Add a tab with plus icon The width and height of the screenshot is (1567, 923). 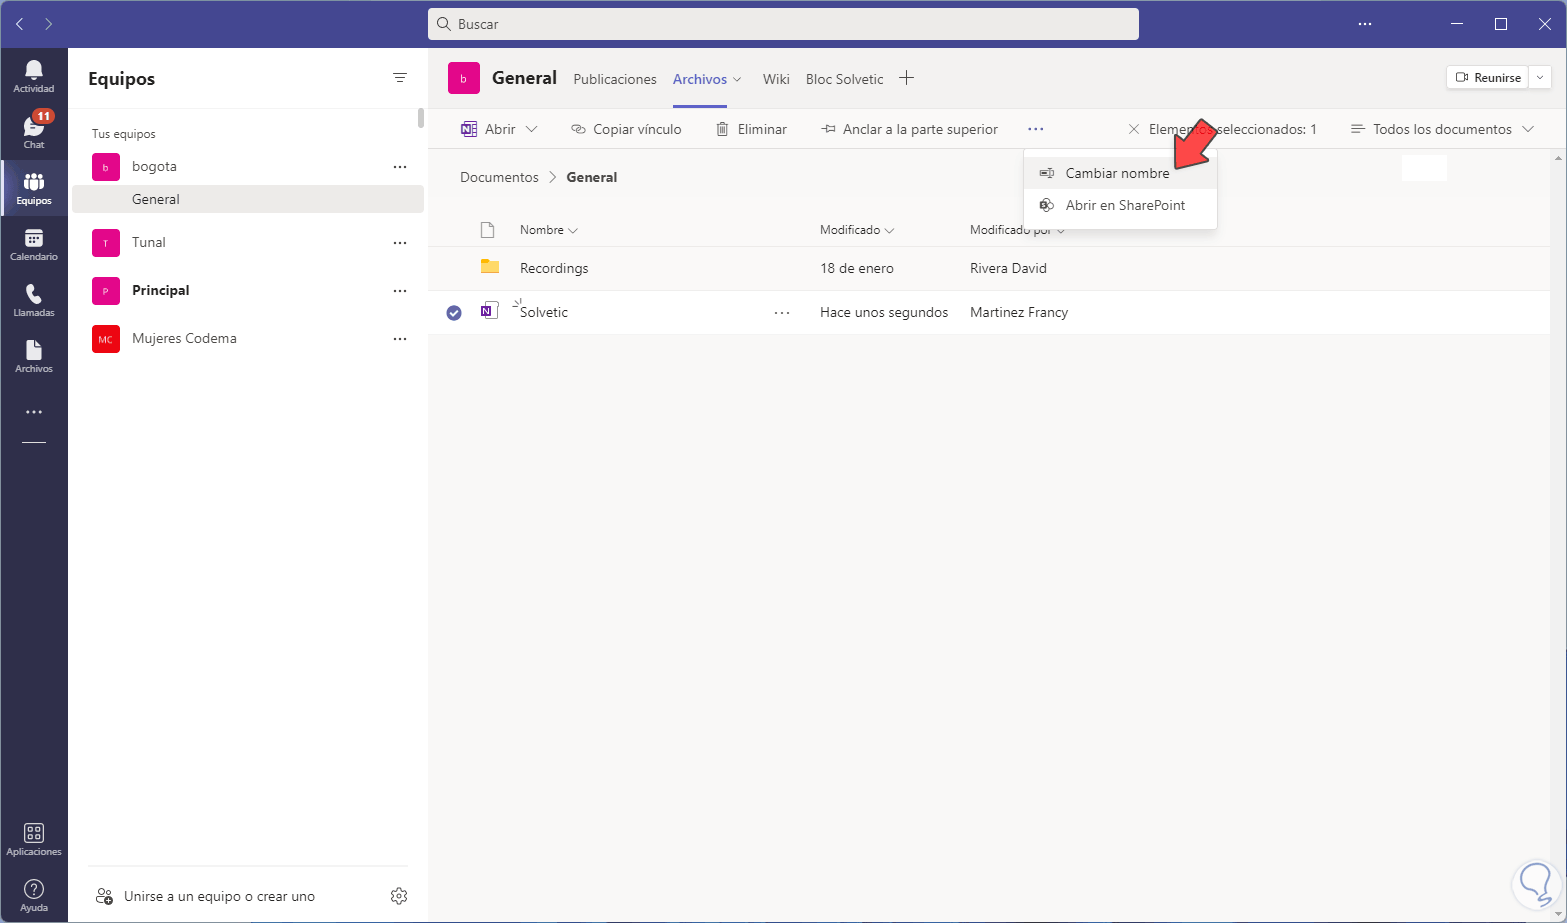906,78
